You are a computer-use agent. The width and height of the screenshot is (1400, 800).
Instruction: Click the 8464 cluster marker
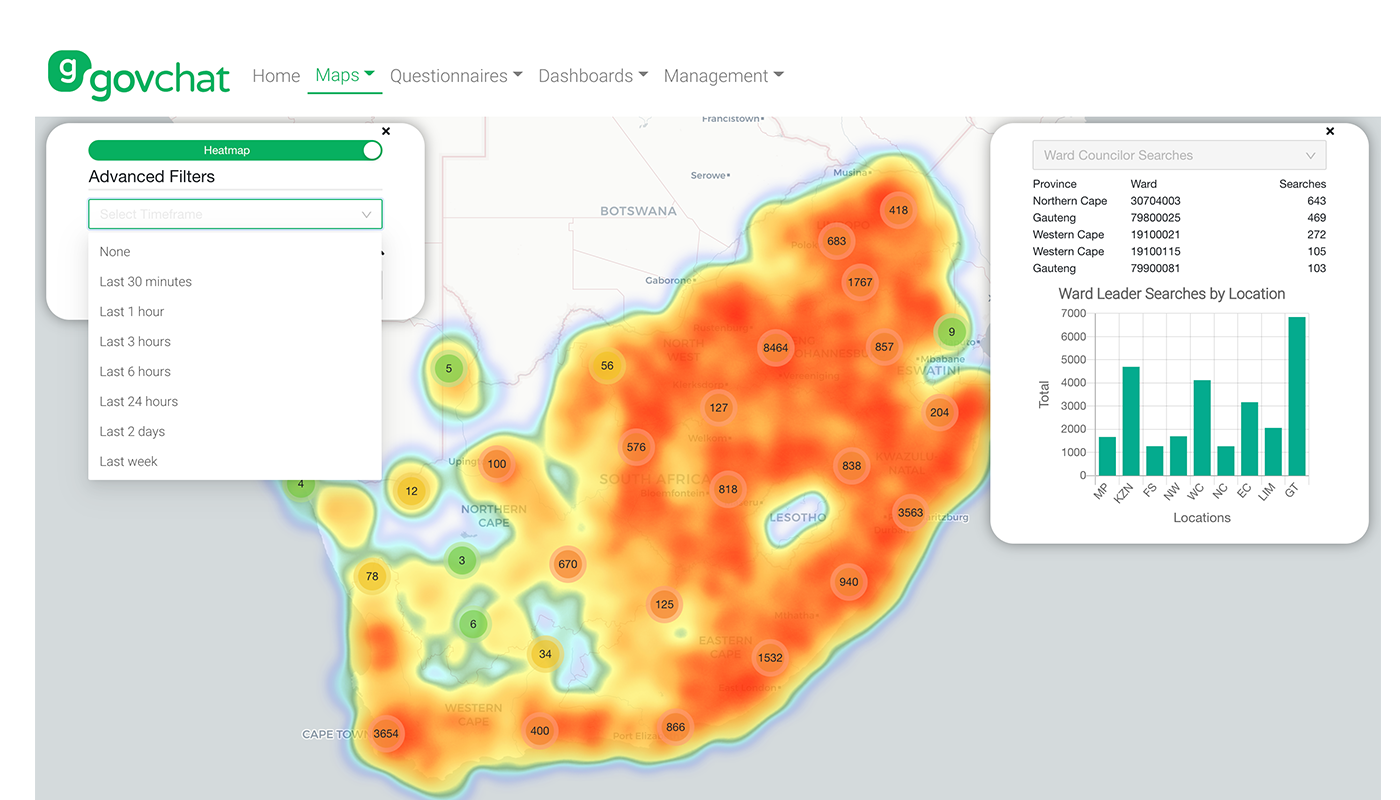tap(775, 348)
